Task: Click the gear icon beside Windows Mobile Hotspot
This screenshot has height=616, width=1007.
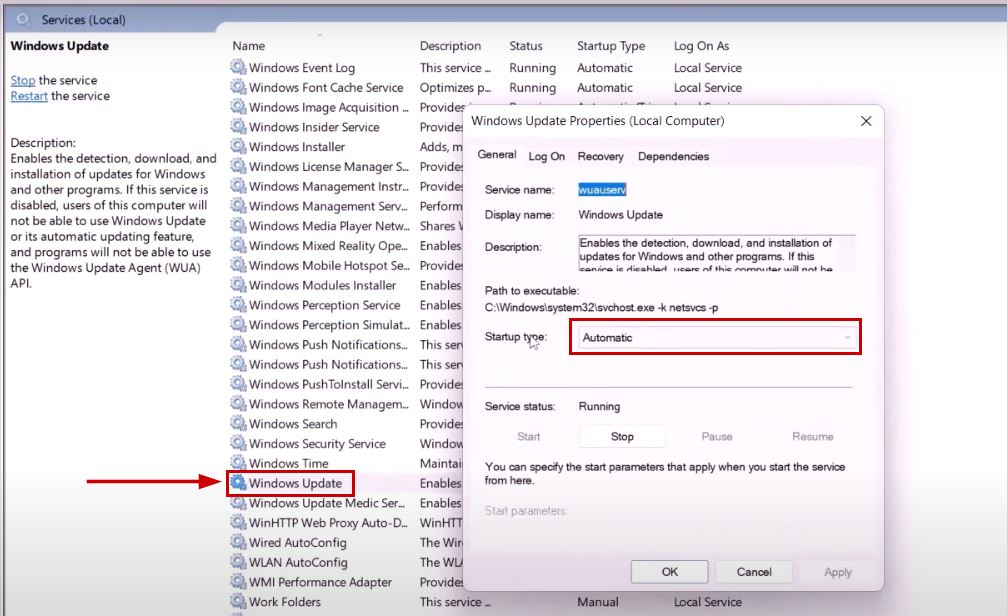Action: pyautogui.click(x=238, y=265)
